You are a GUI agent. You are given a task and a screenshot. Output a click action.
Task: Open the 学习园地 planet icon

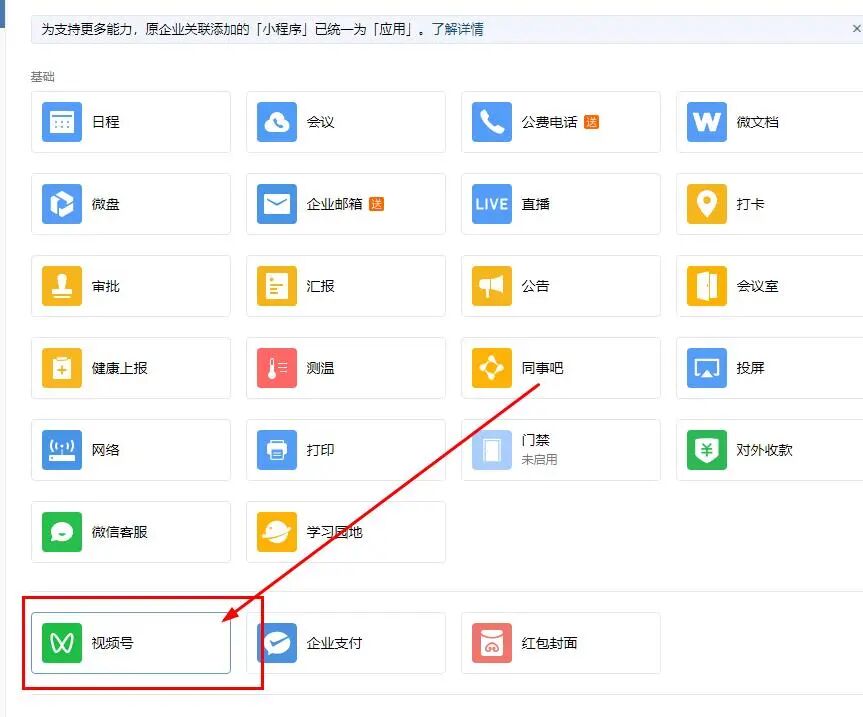click(x=277, y=532)
